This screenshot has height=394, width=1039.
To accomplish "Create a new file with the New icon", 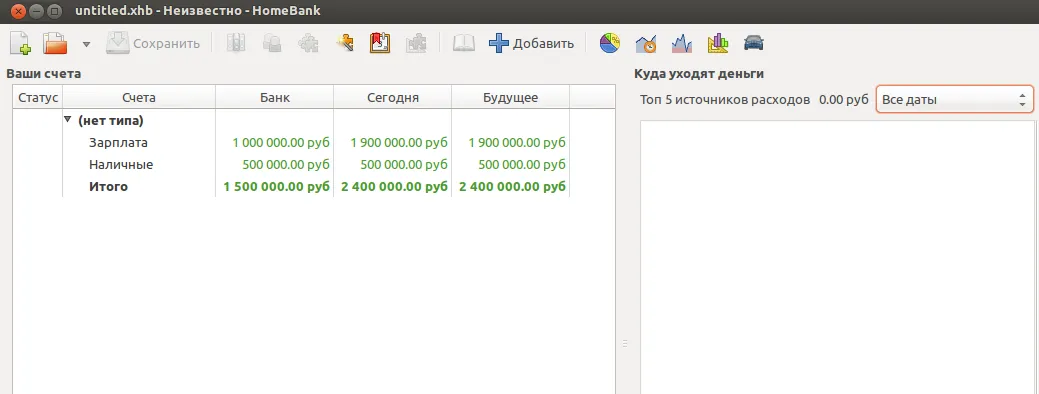I will (x=21, y=44).
